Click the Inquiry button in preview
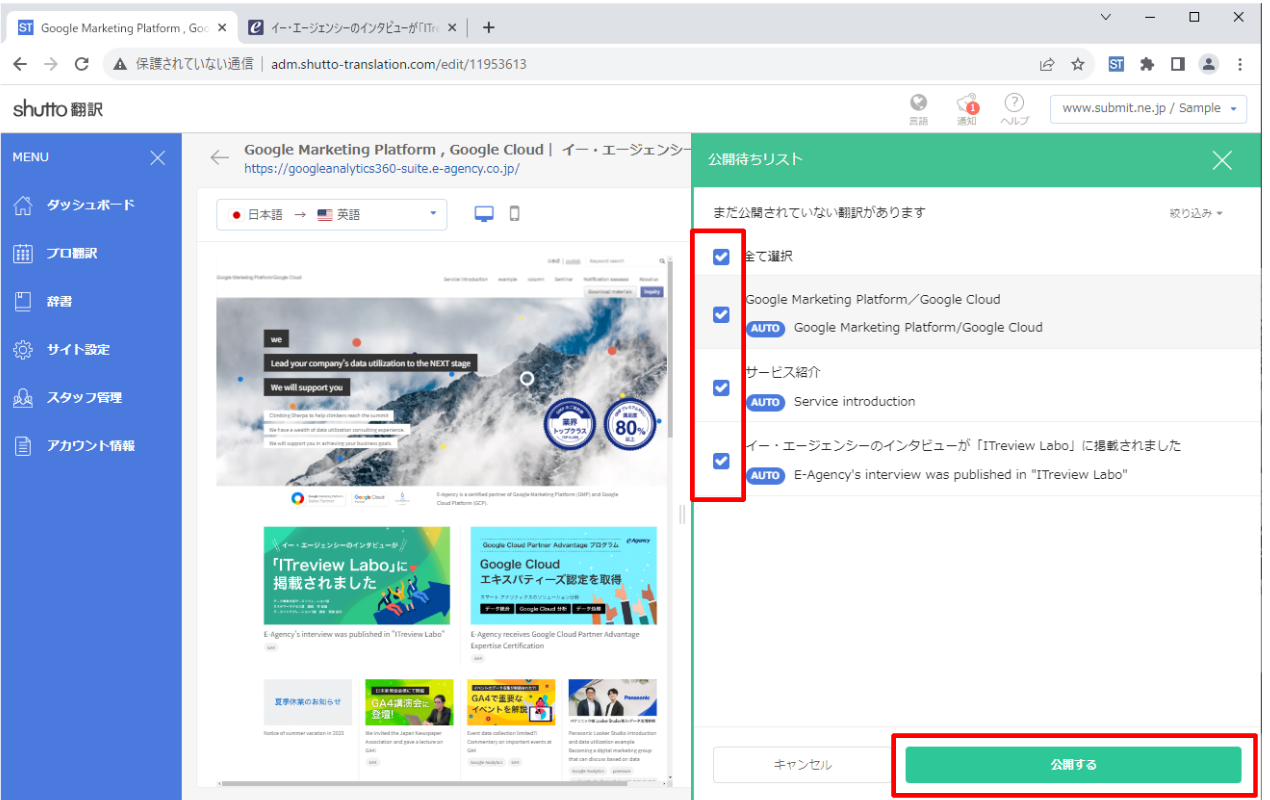Screen dimensions: 1270x800 pyautogui.click(x=652, y=292)
